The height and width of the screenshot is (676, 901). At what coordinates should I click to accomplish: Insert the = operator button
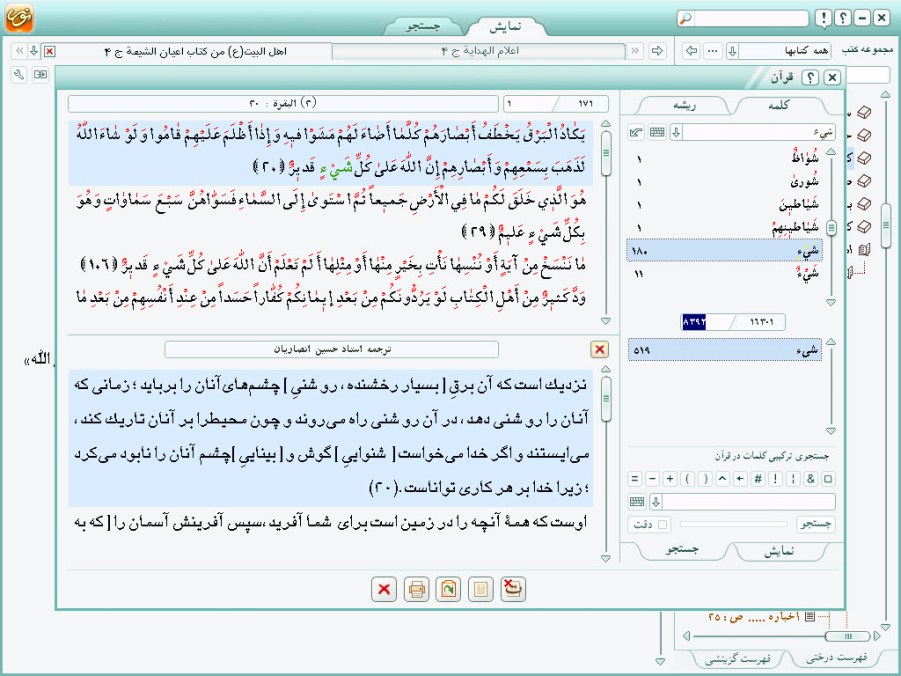pos(634,478)
